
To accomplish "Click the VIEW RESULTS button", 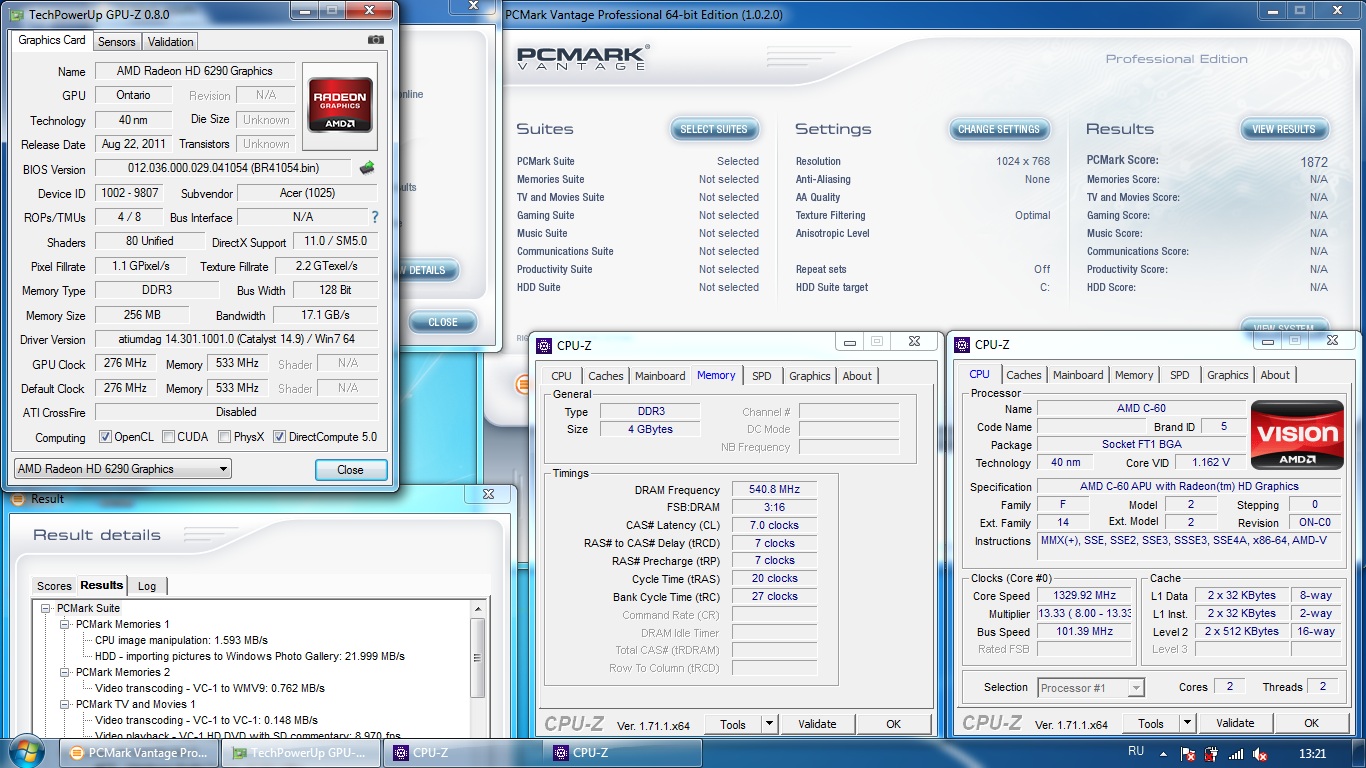I will tap(1284, 129).
